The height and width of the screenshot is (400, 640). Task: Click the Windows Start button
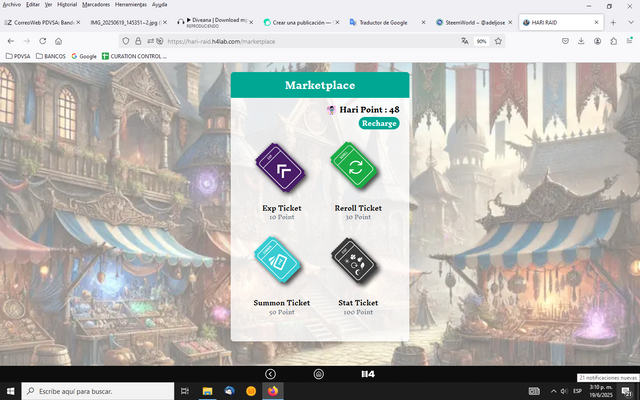(10, 391)
